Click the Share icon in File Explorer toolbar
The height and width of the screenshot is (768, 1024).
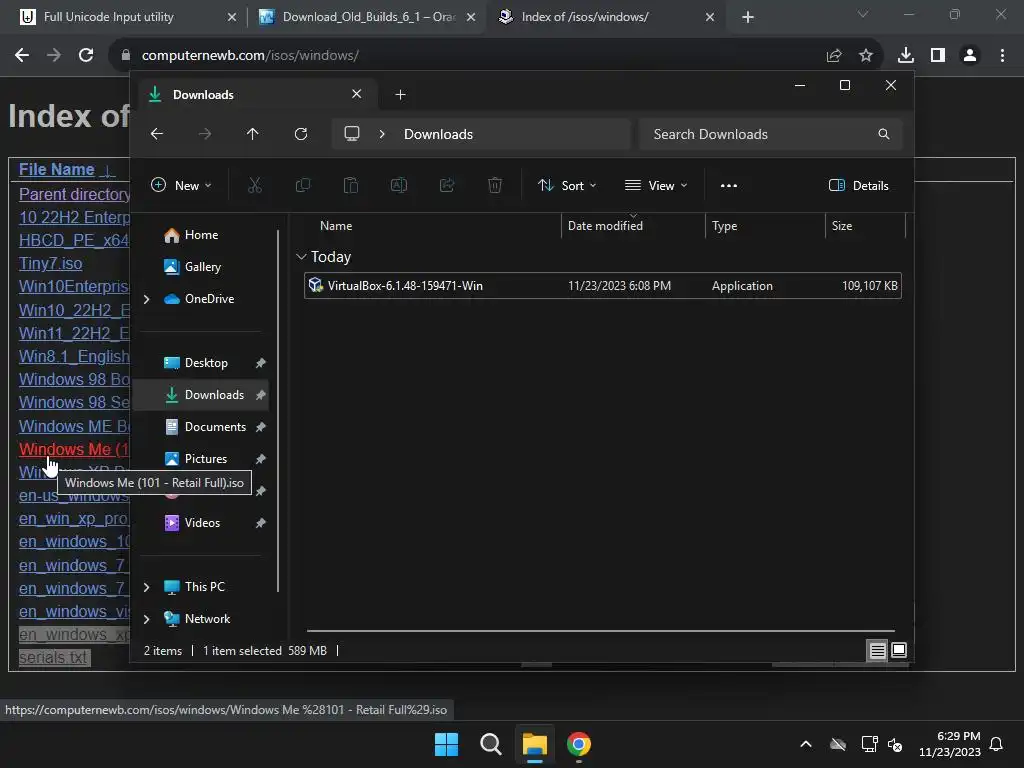coord(447,185)
